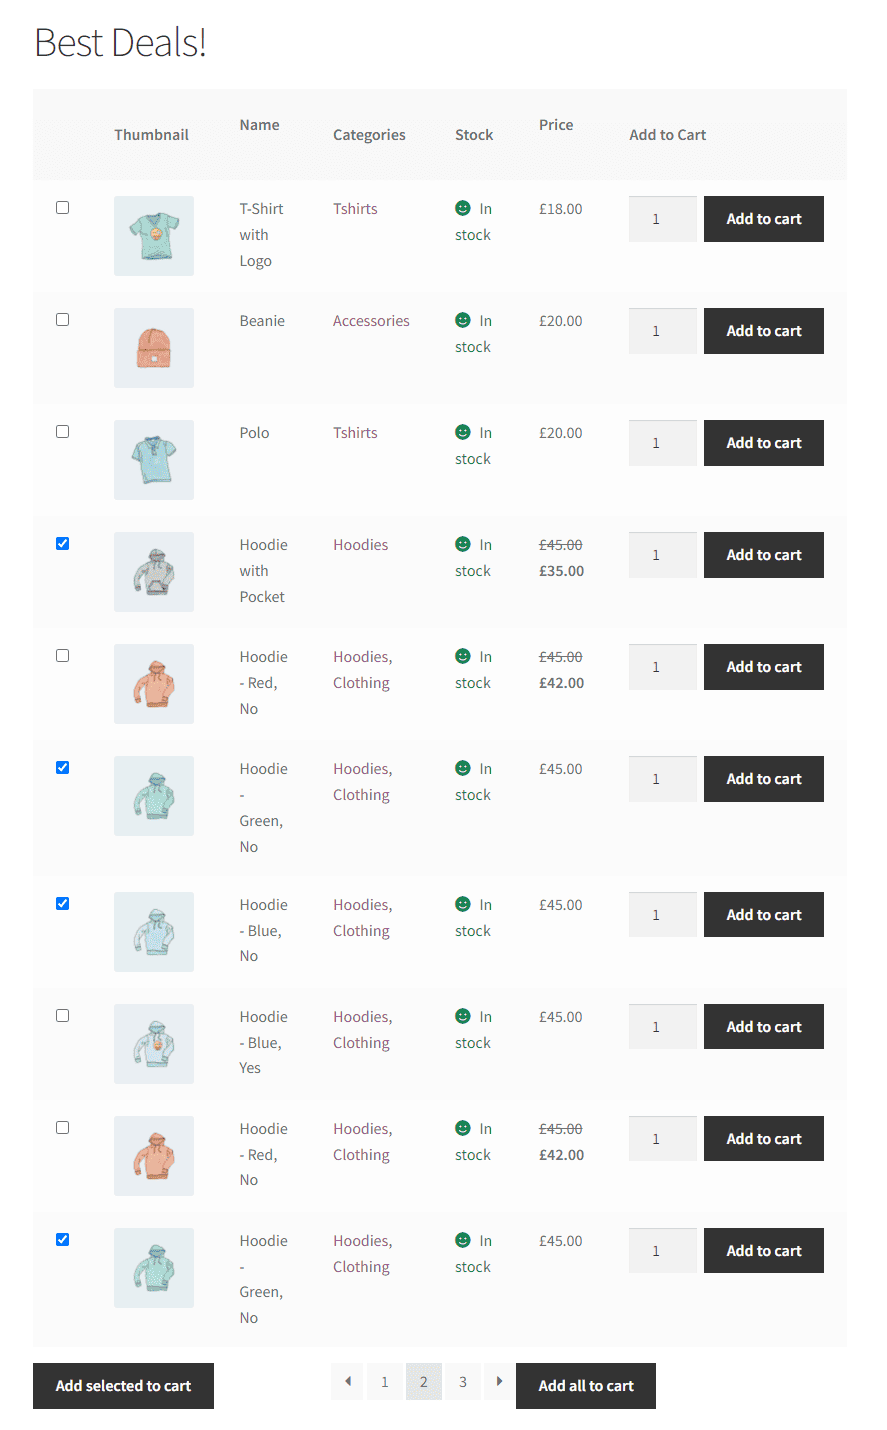Screen dimensions: 887x1430
Task: Navigate to page 3
Action: click(462, 1381)
